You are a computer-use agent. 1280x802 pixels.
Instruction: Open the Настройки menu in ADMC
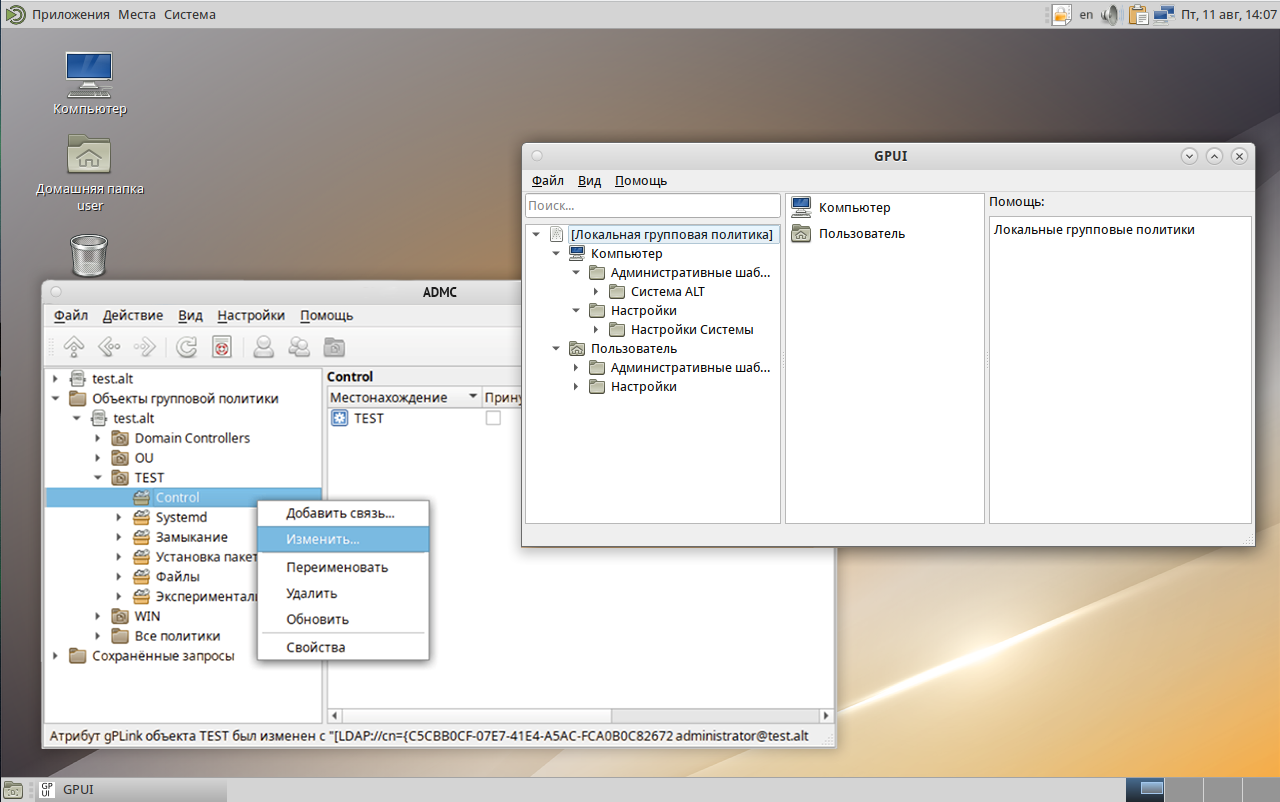click(x=251, y=315)
